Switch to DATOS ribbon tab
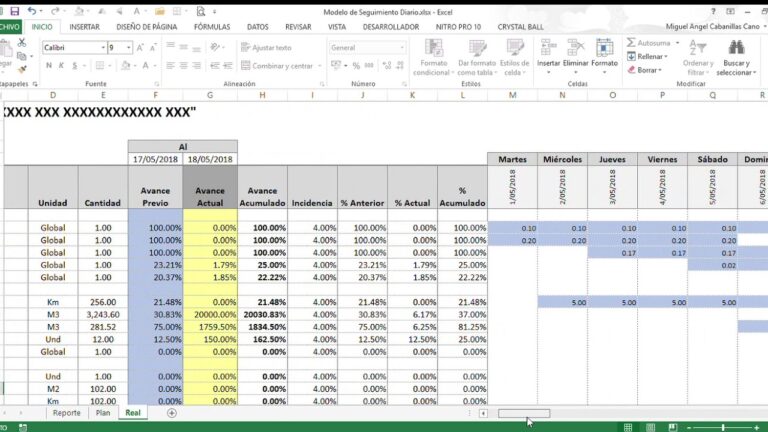 pos(258,27)
